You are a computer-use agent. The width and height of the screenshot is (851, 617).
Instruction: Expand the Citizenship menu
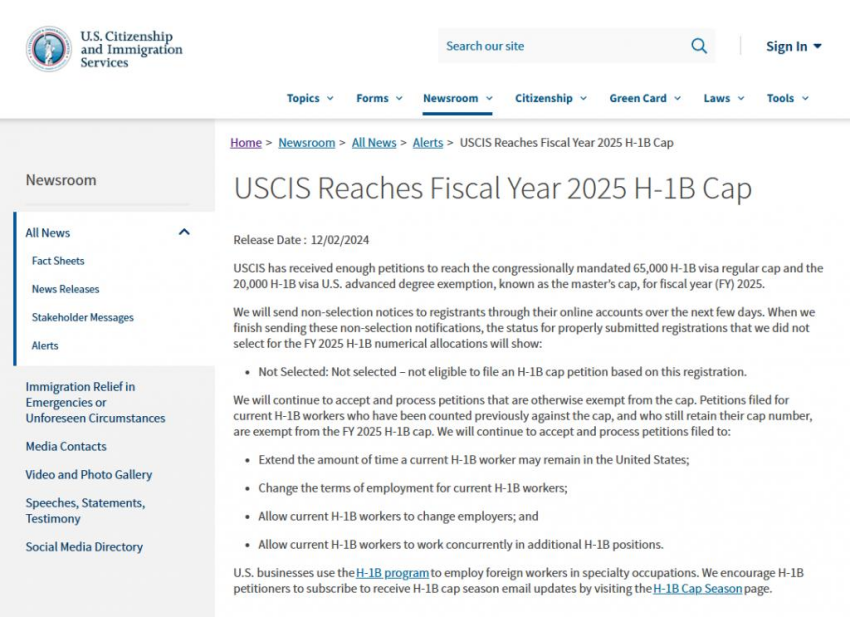tap(551, 98)
